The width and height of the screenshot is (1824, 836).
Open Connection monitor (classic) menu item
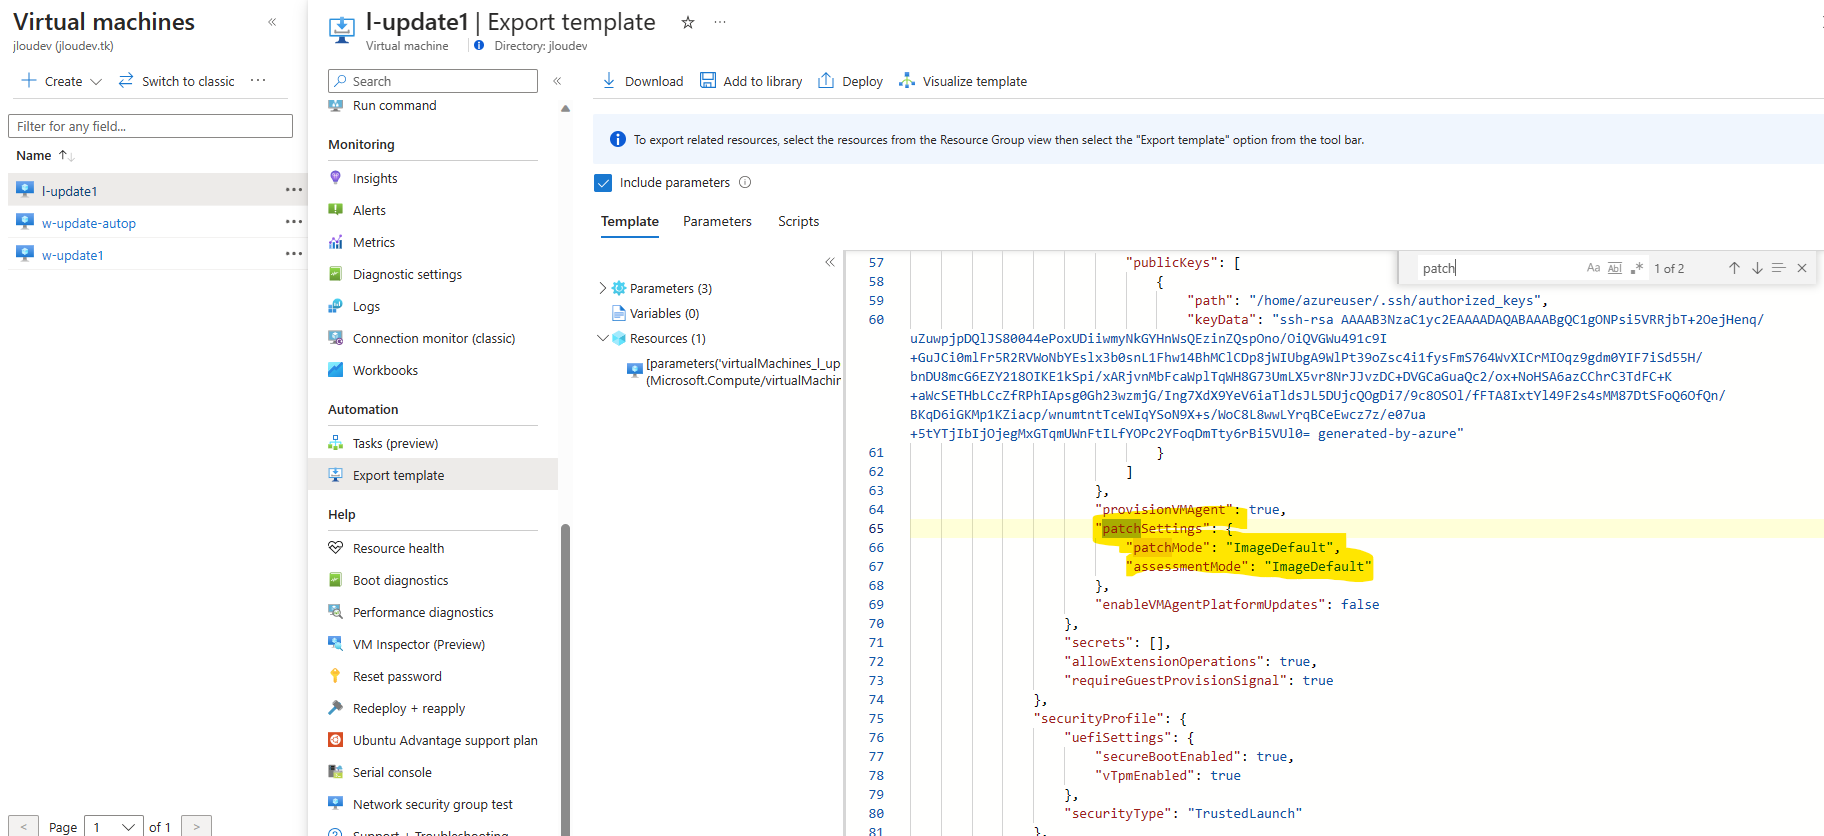pyautogui.click(x=433, y=338)
